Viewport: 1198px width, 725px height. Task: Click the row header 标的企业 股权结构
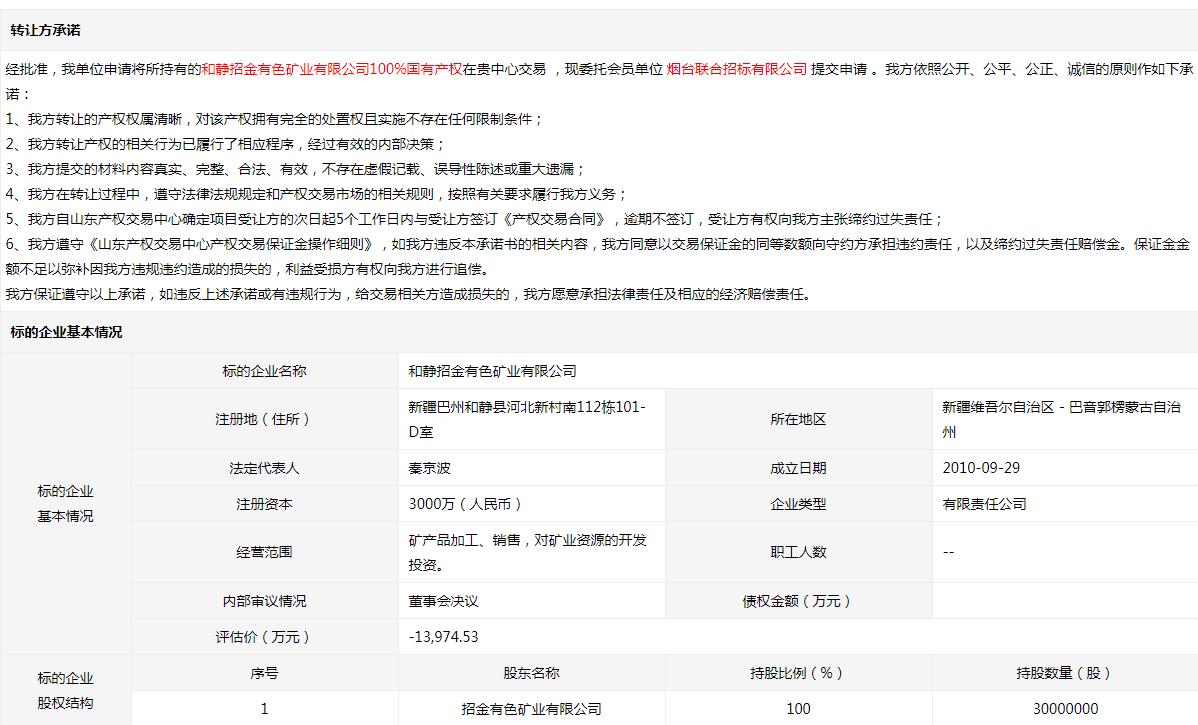coord(66,691)
